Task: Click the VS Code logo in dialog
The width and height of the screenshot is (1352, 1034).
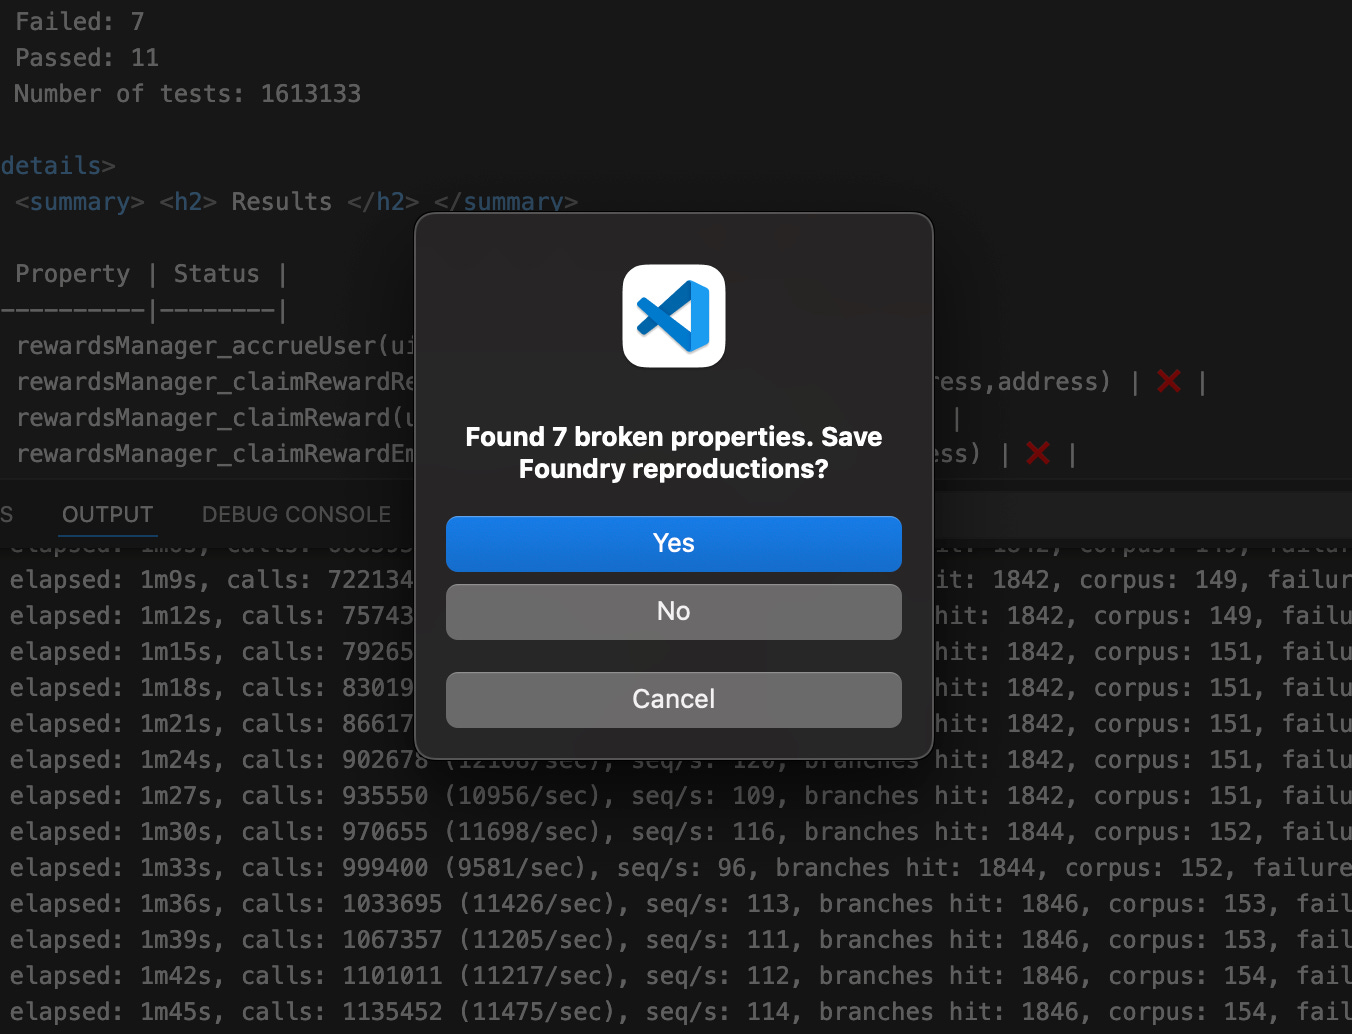Action: pyautogui.click(x=673, y=316)
